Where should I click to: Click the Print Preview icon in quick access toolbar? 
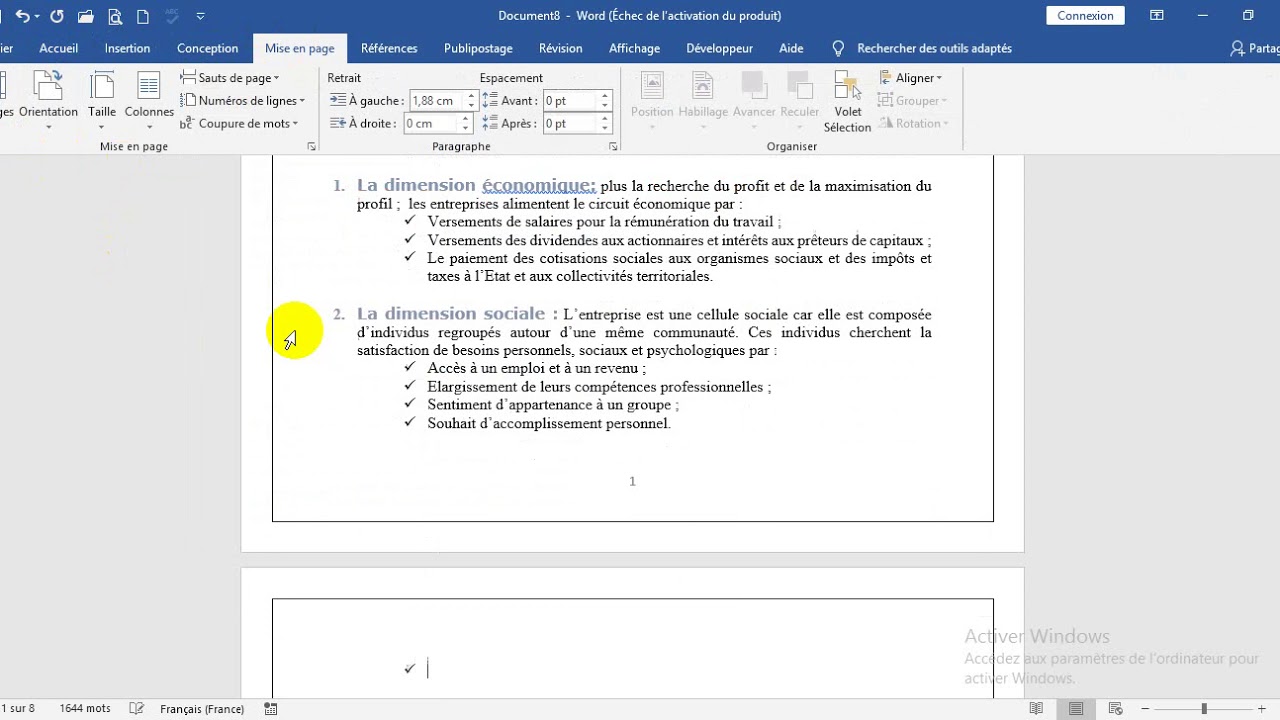pos(115,16)
